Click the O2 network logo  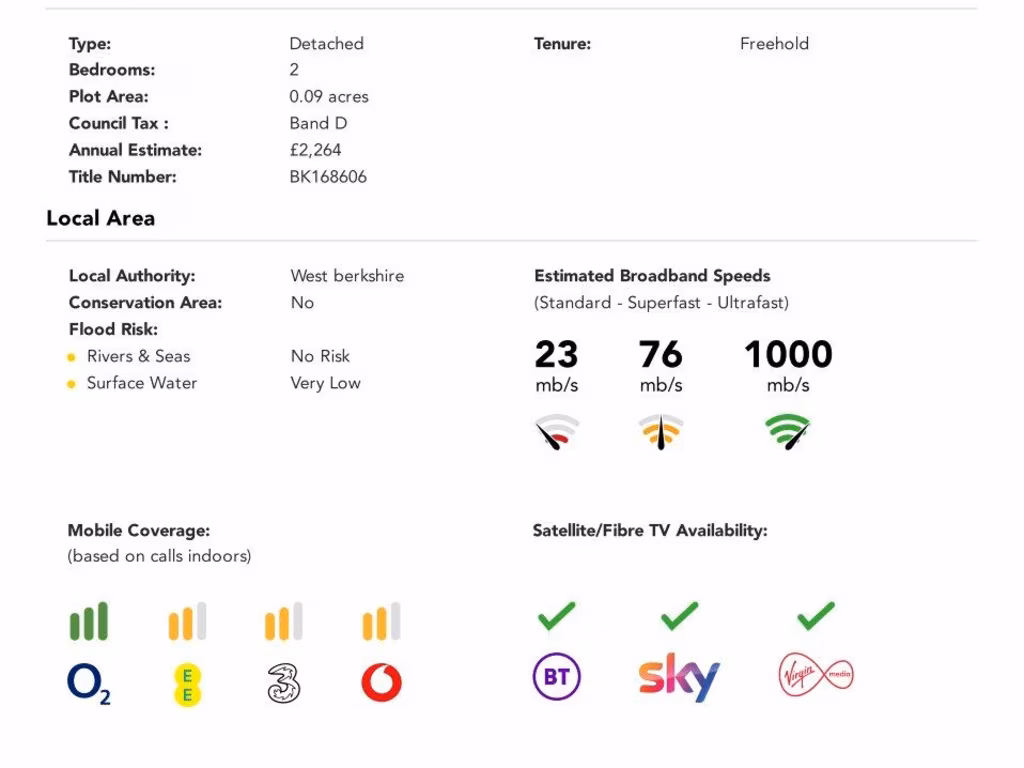88,684
